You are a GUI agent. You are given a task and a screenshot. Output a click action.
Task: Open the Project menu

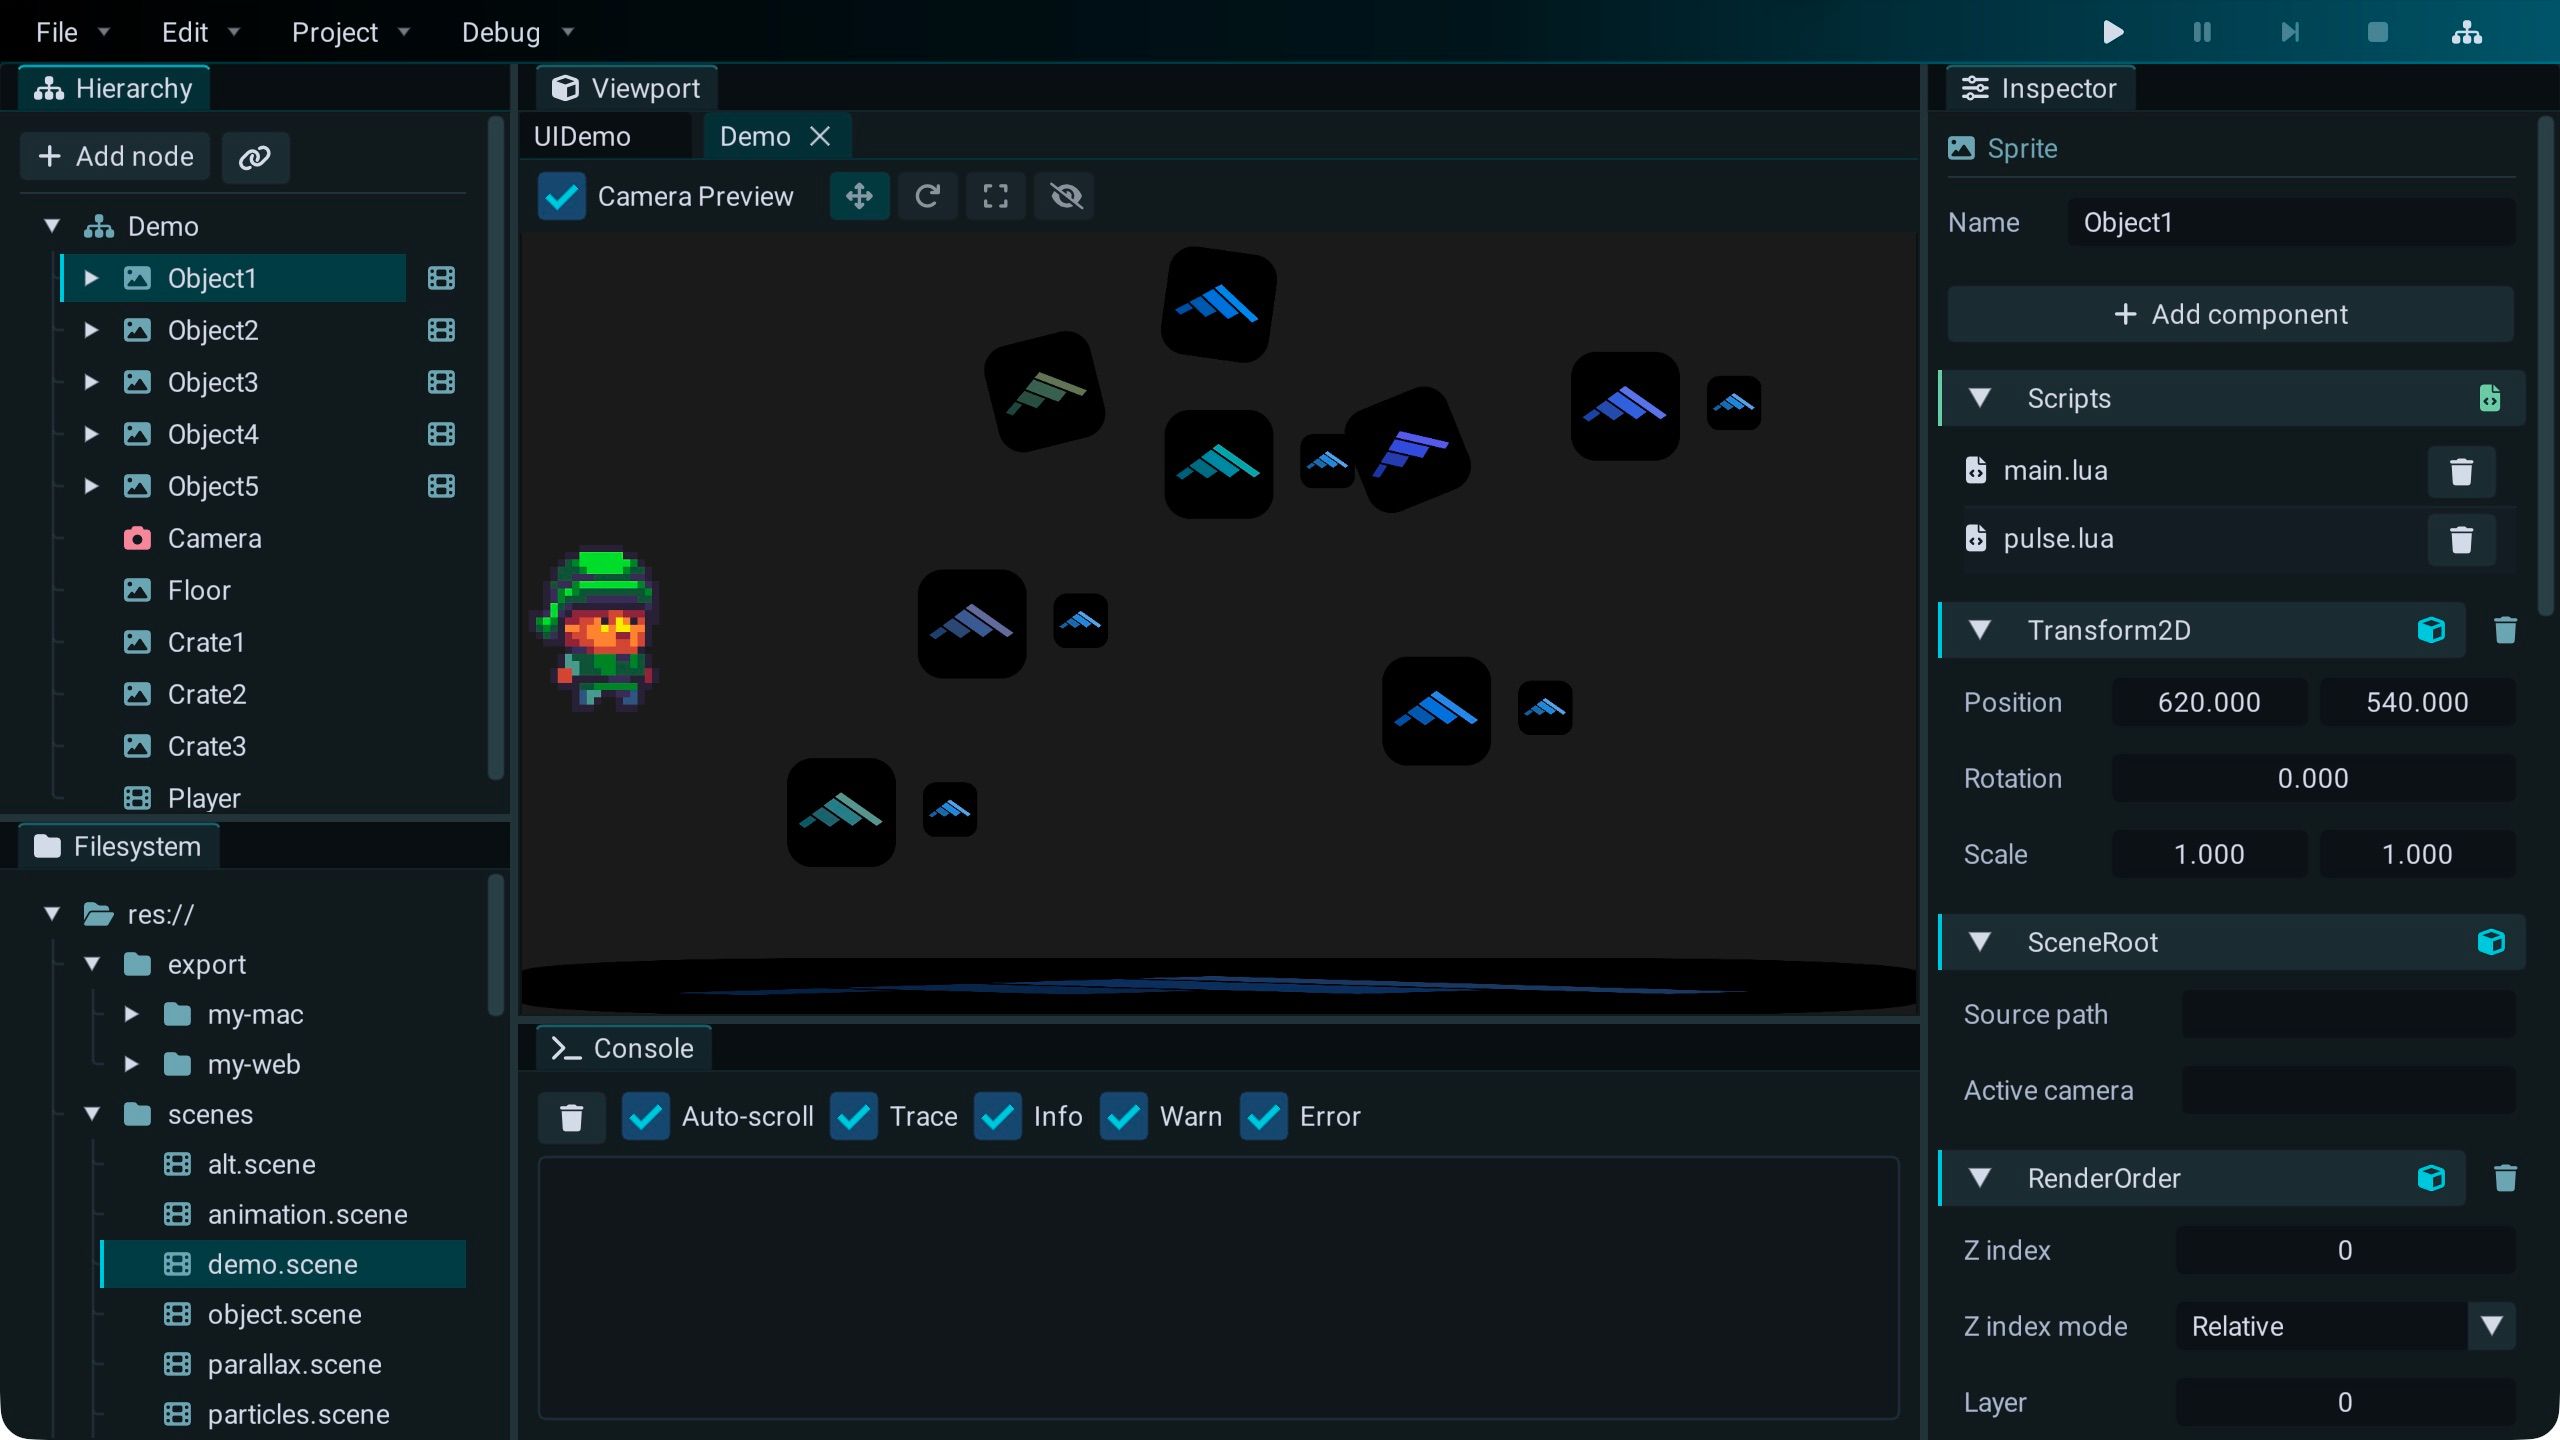351,32
